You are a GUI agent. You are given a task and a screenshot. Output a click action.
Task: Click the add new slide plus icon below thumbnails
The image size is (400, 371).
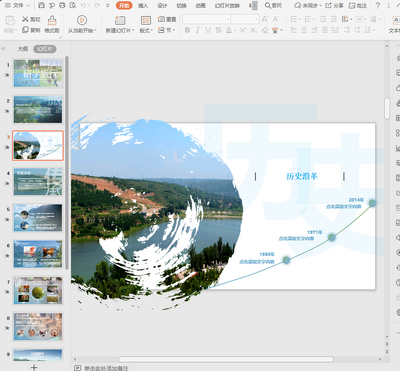[x=34, y=367]
